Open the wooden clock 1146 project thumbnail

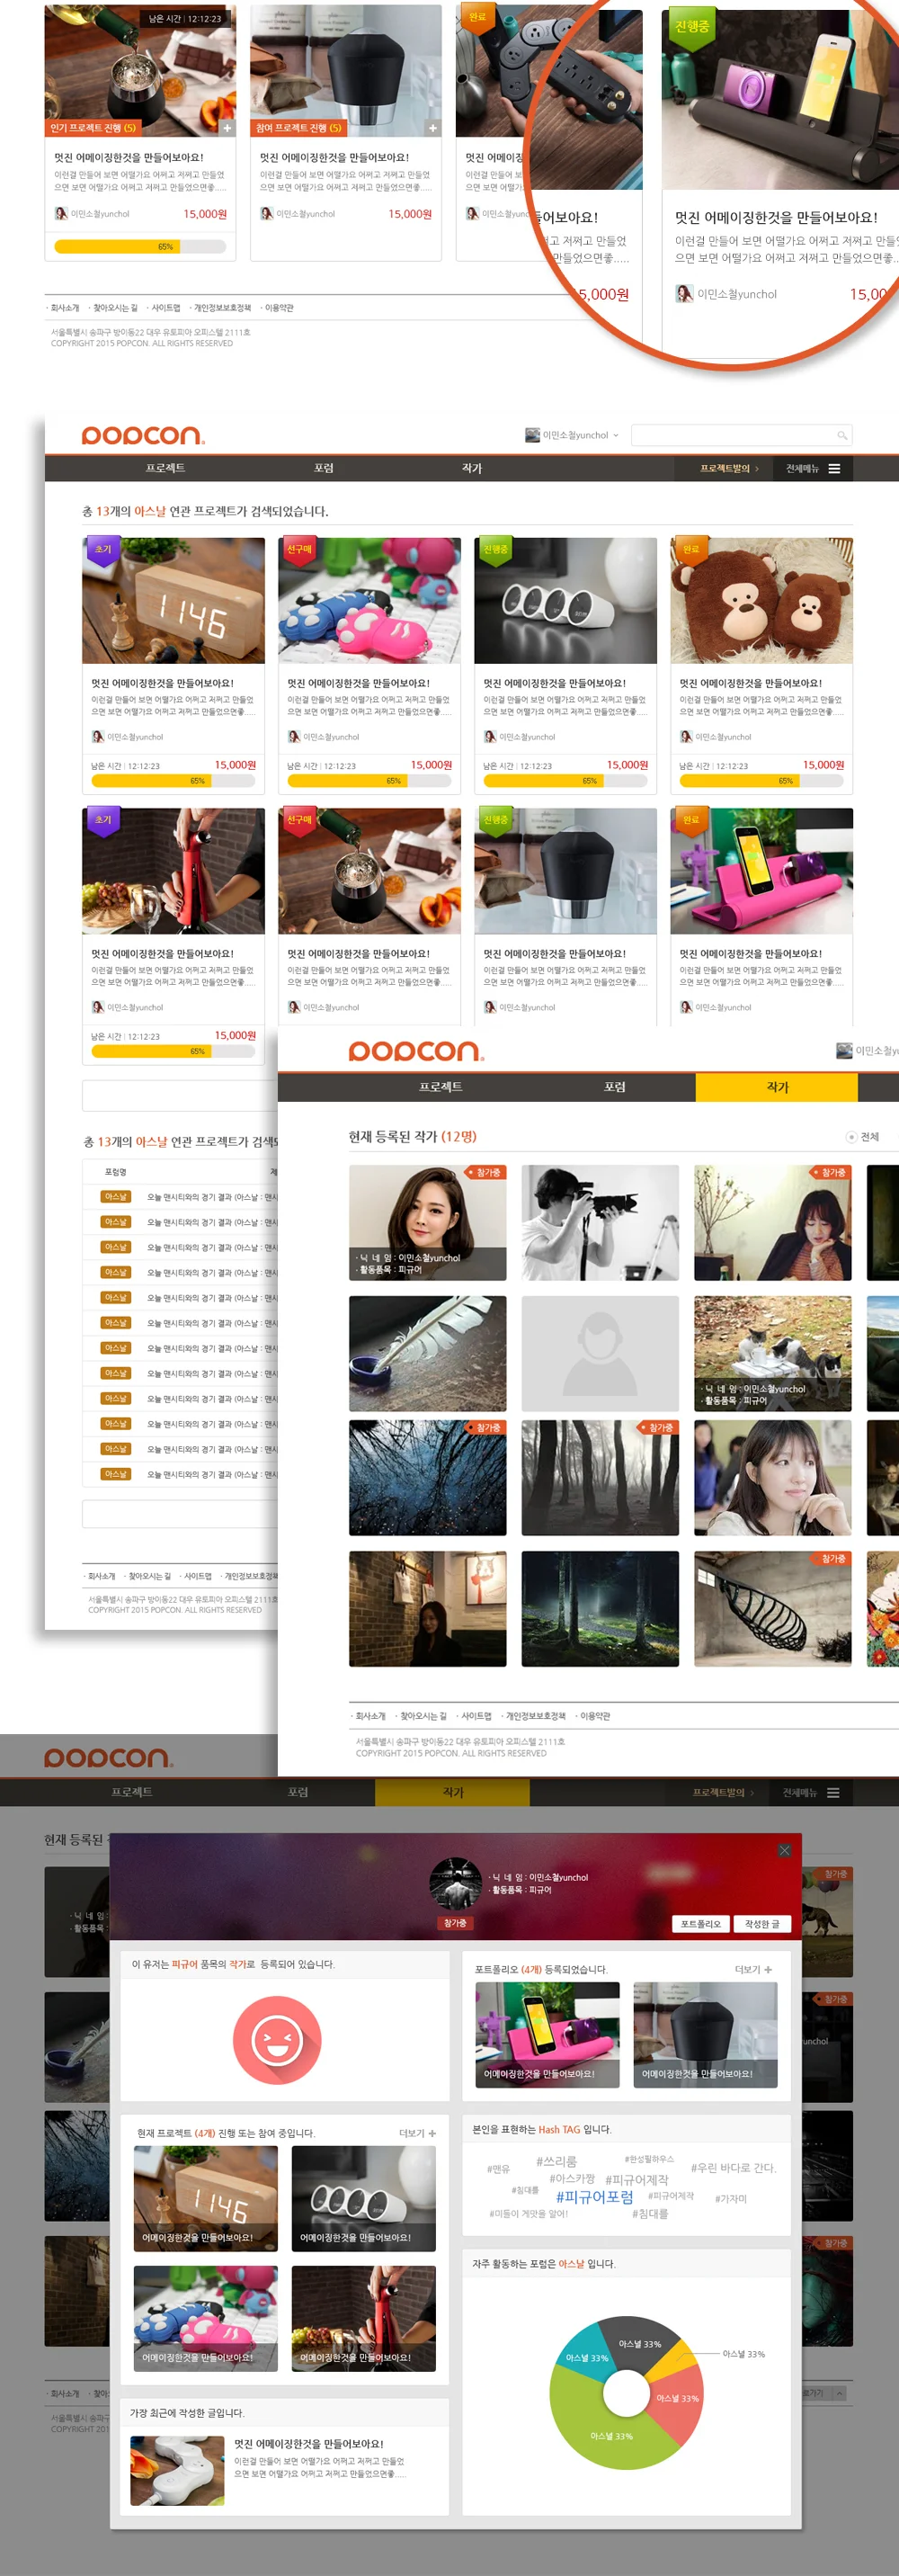pyautogui.click(x=173, y=601)
